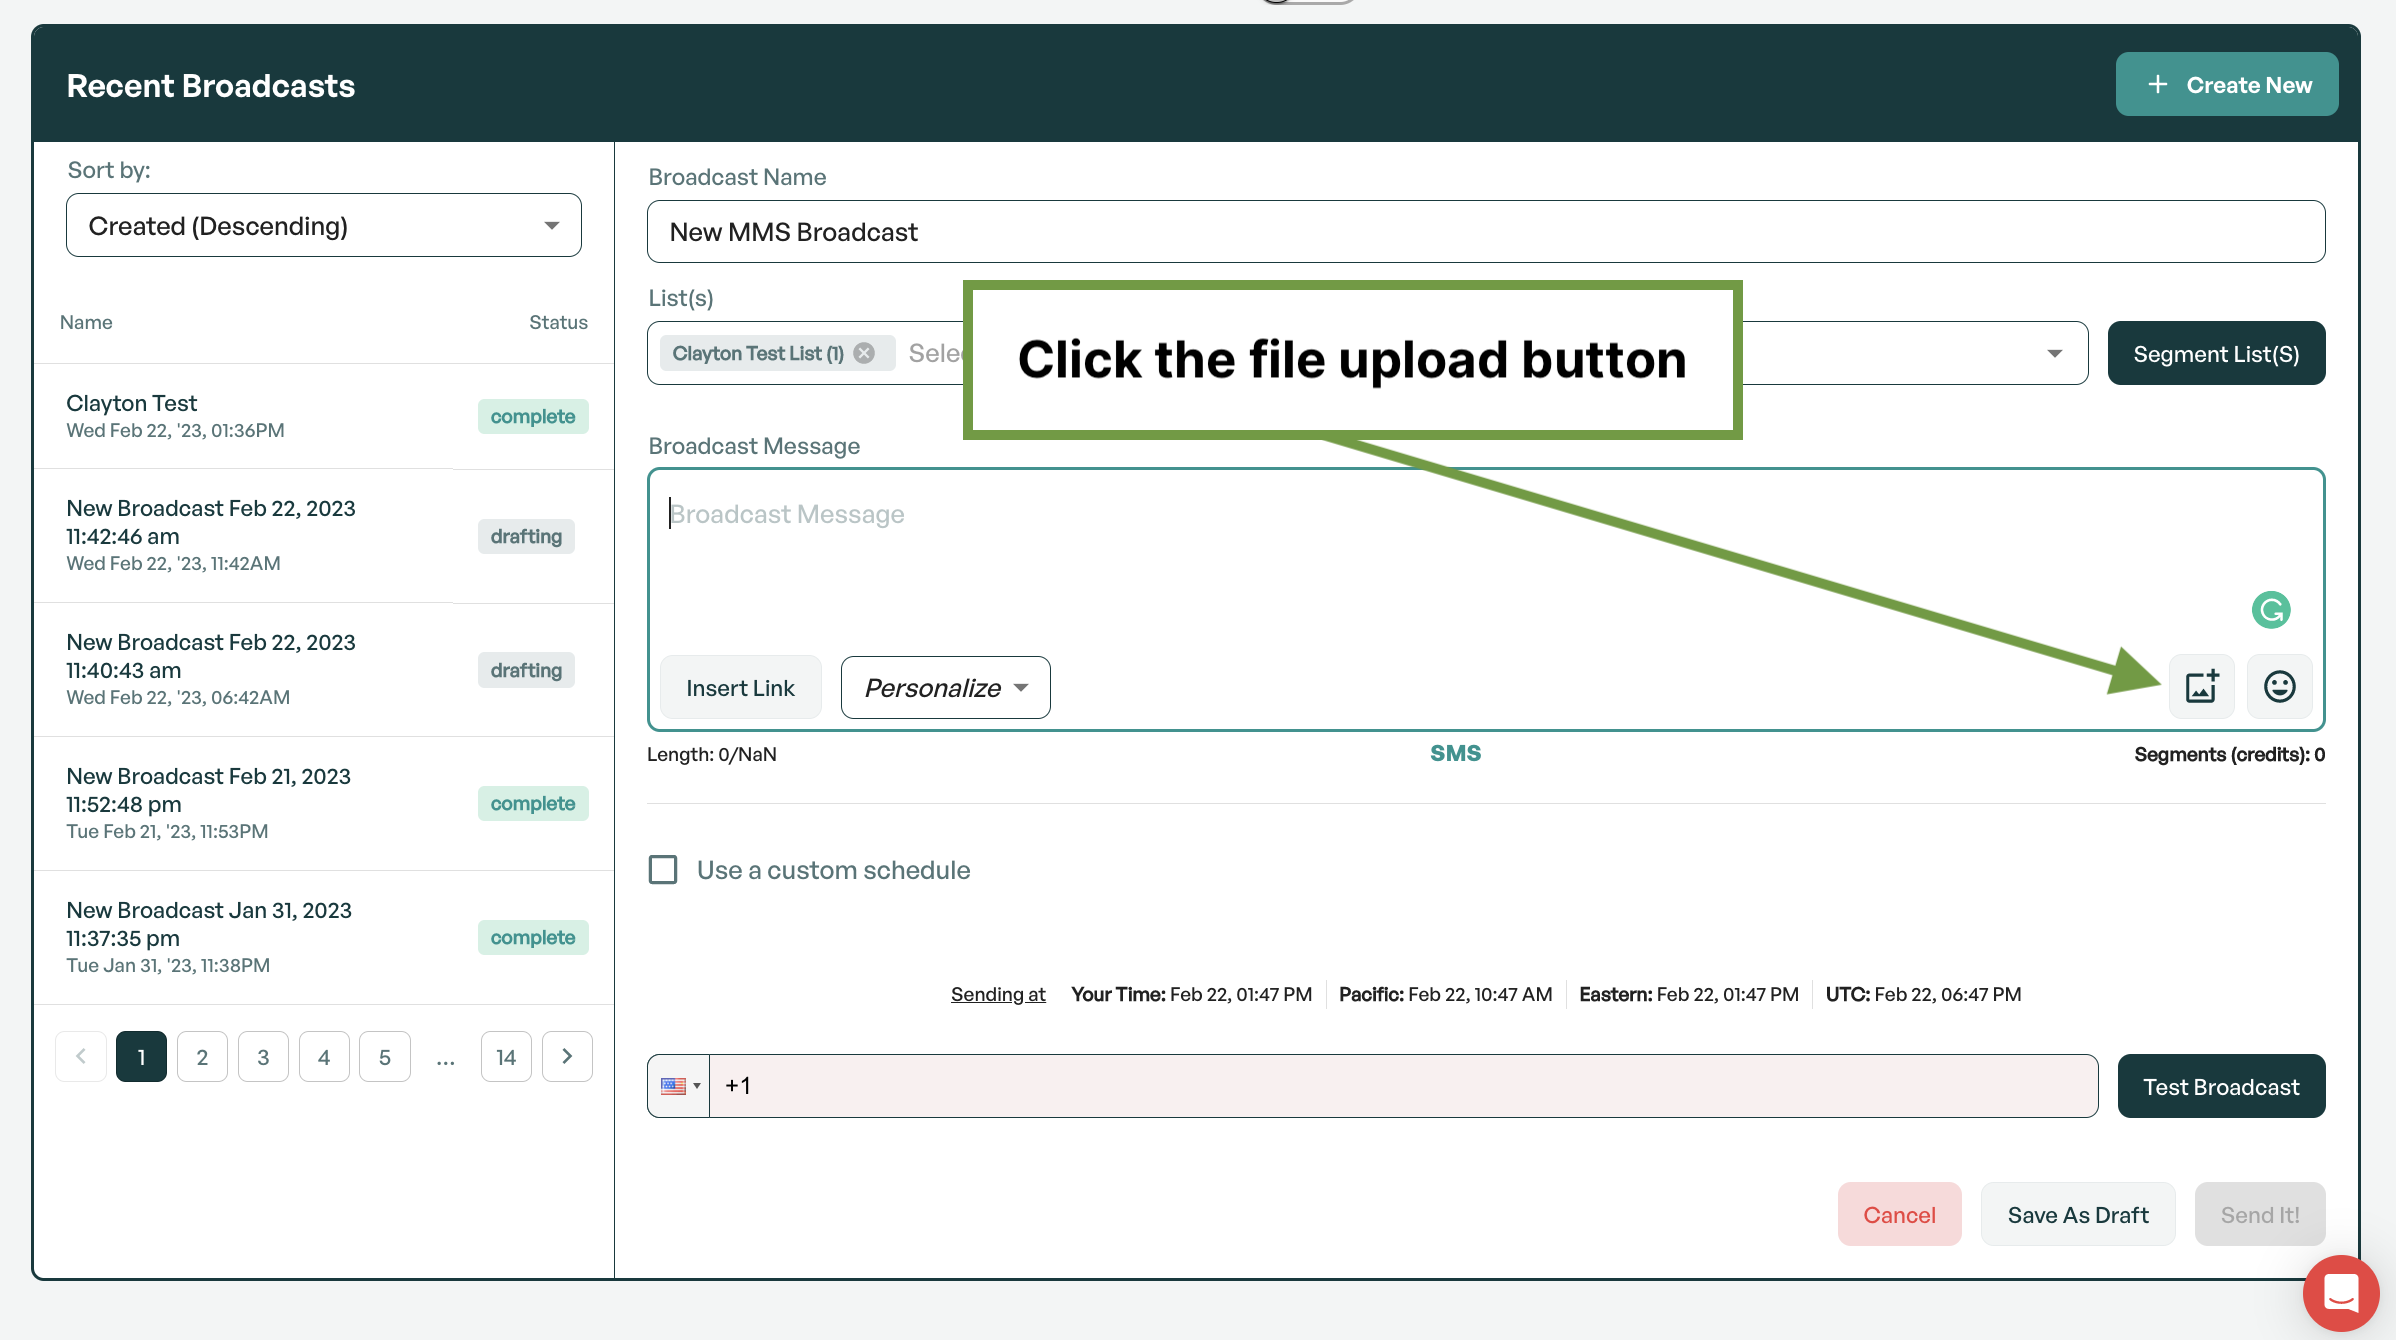Click the Save As Draft button

[2077, 1215]
